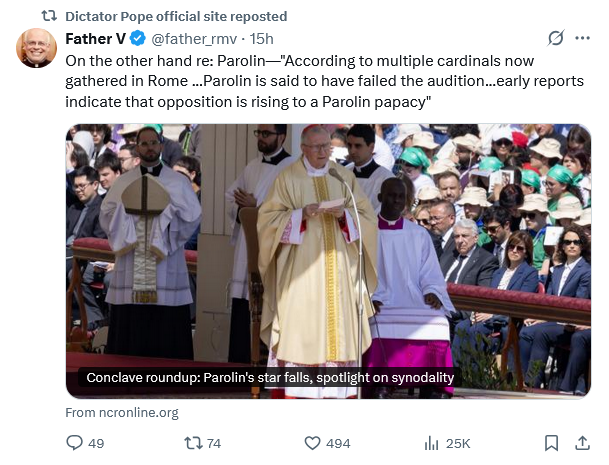Click the 'Conclave roundup' caption overlay
This screenshot has width=609, height=465.
click(270, 378)
